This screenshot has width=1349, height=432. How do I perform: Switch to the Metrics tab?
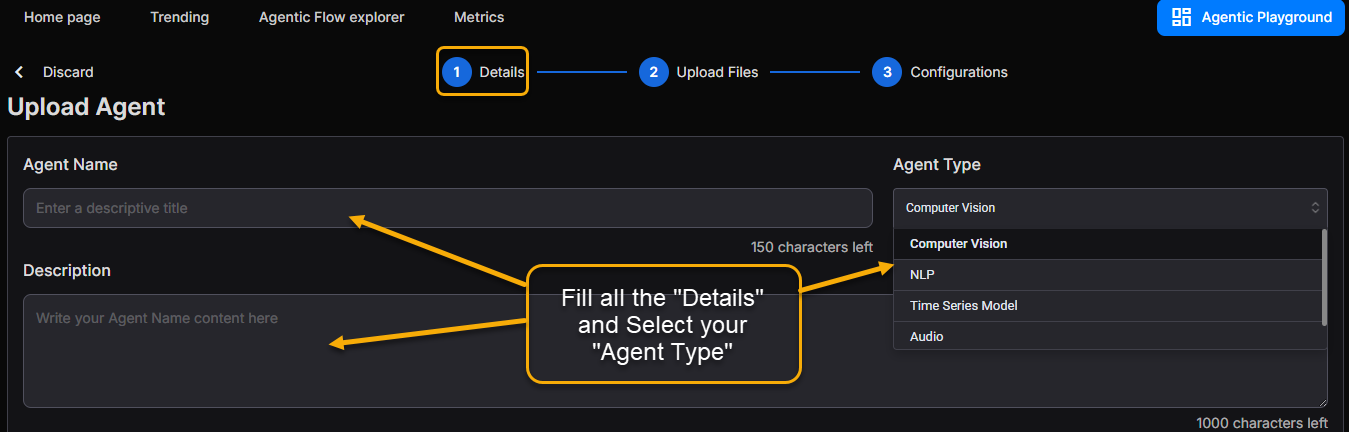pos(479,17)
